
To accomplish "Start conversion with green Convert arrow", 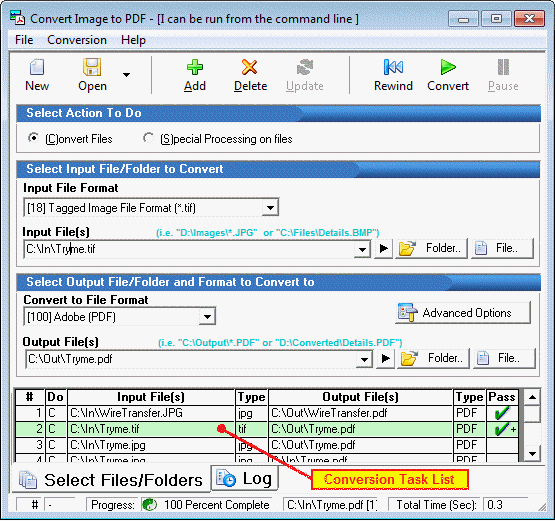I will pos(448,75).
